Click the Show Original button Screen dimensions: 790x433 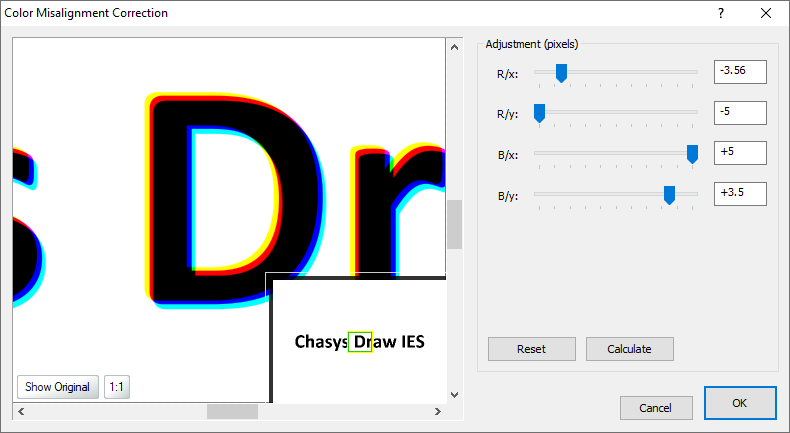(x=58, y=387)
